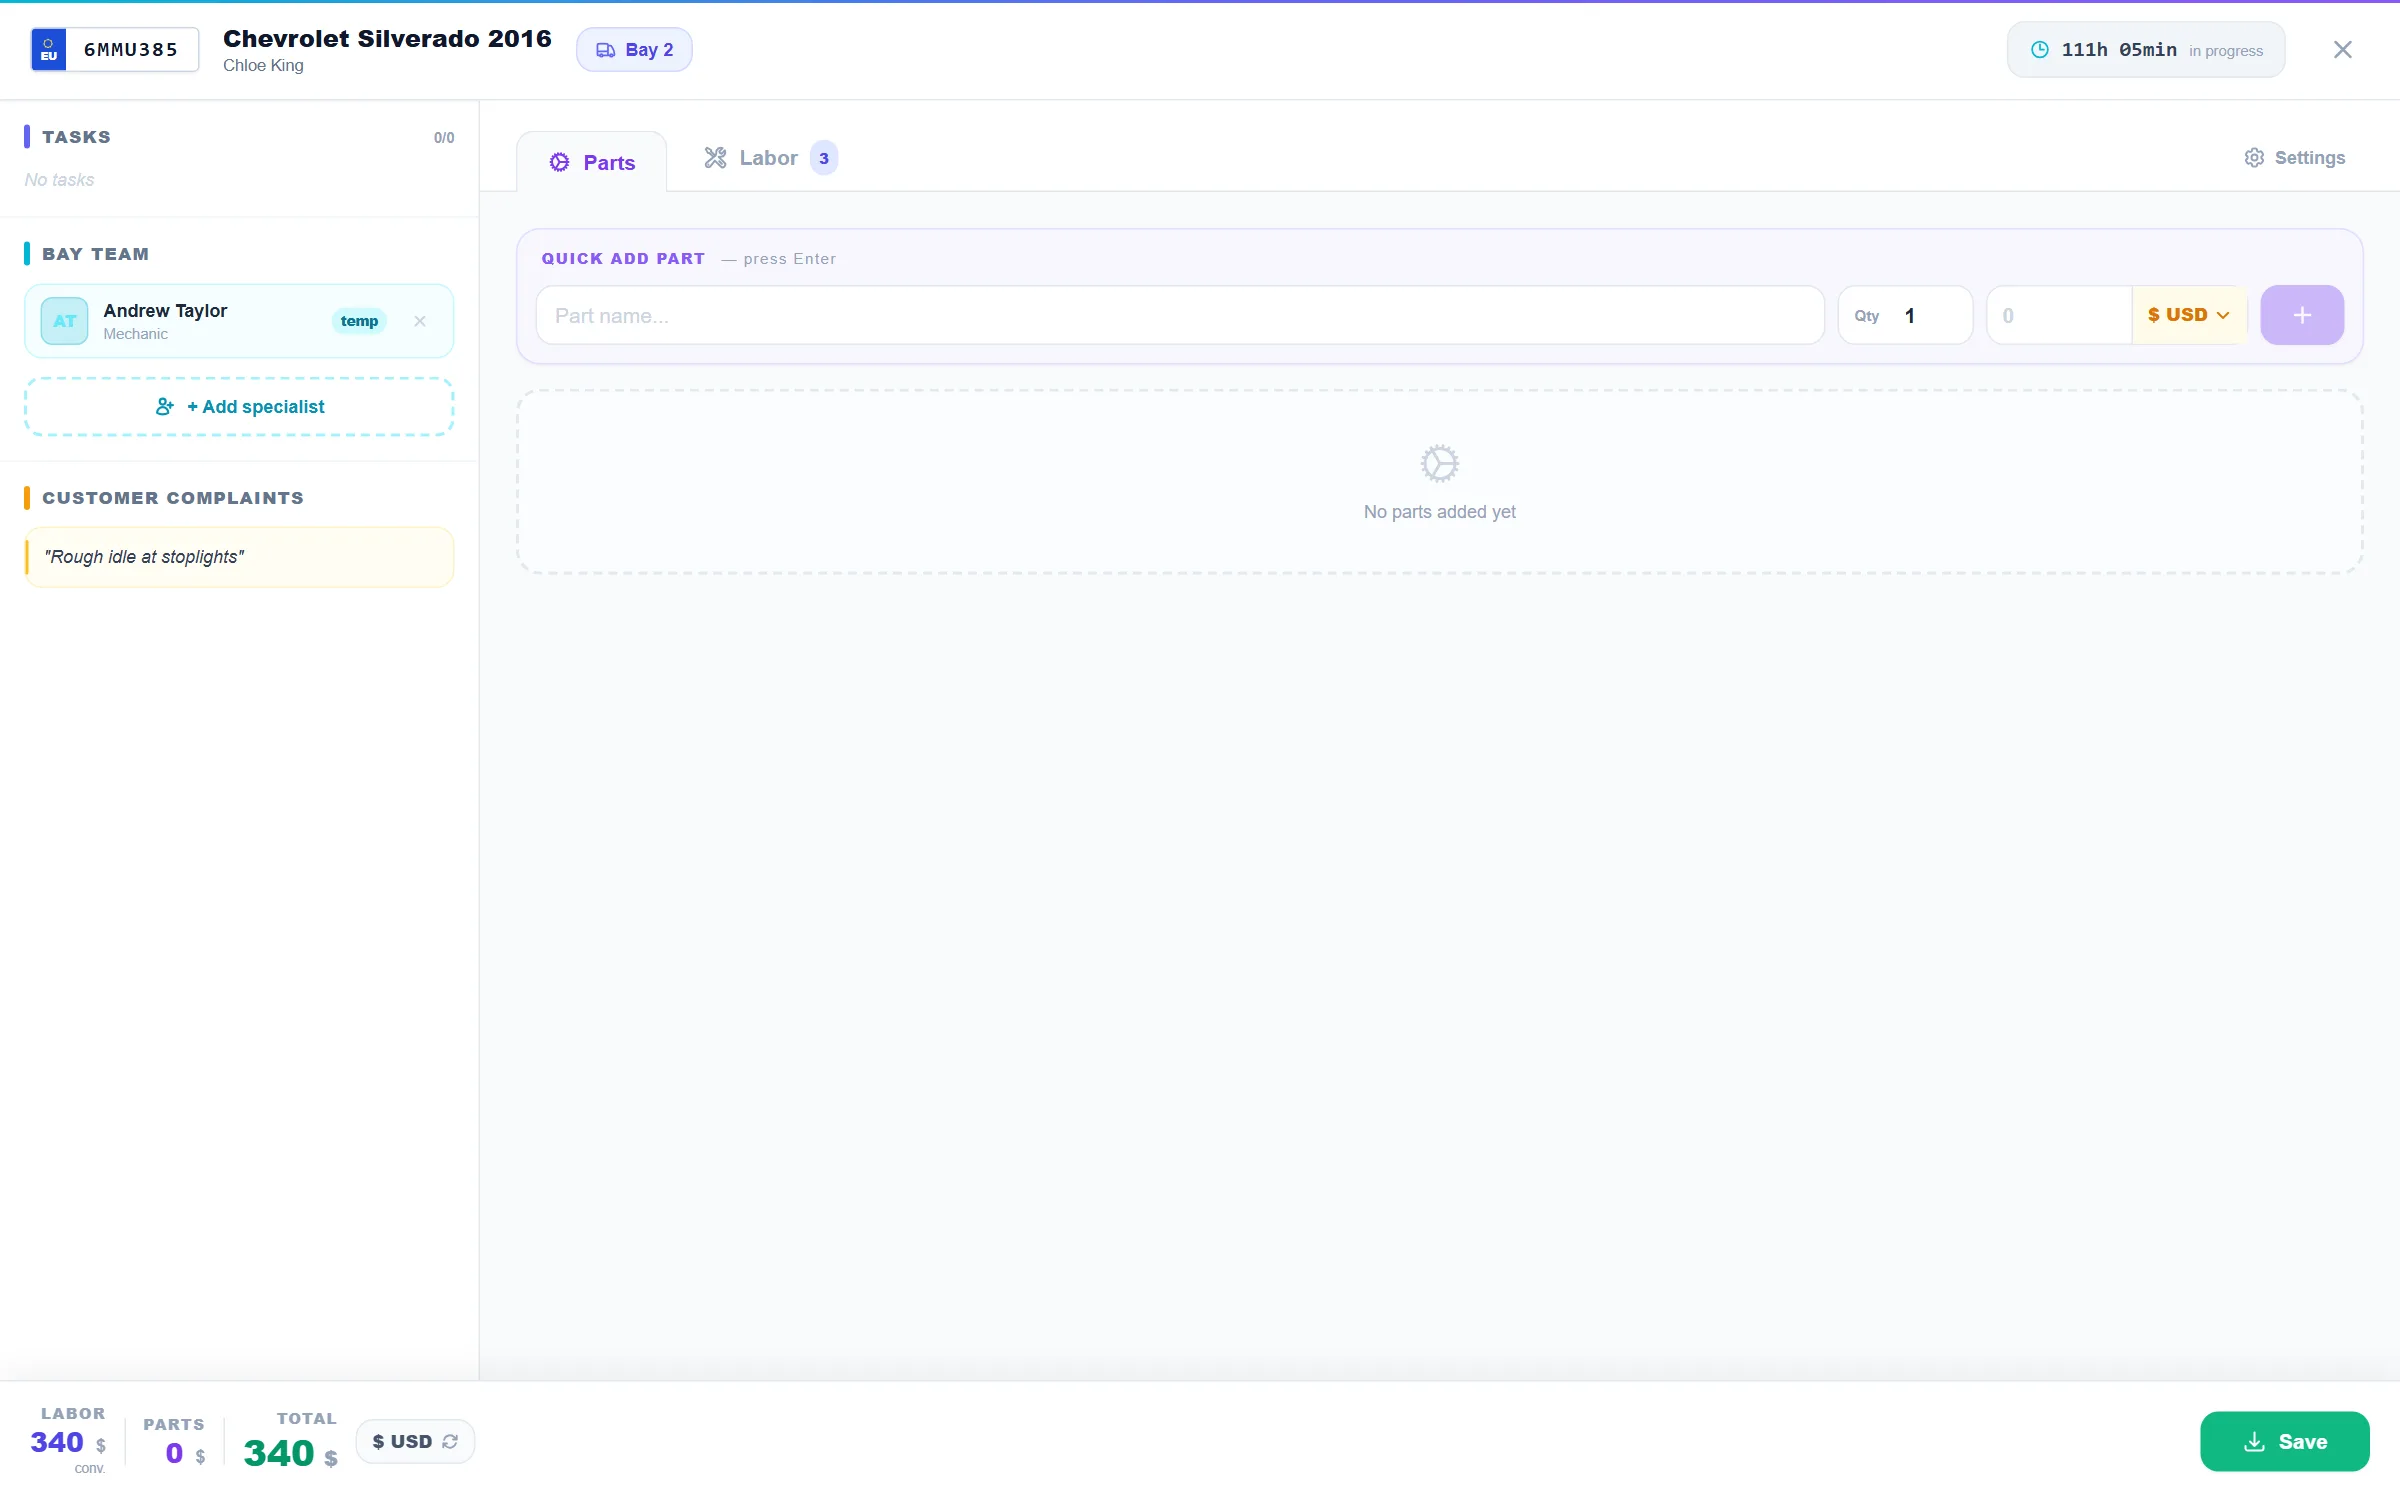Click the 6MMU385 plate number

(131, 50)
